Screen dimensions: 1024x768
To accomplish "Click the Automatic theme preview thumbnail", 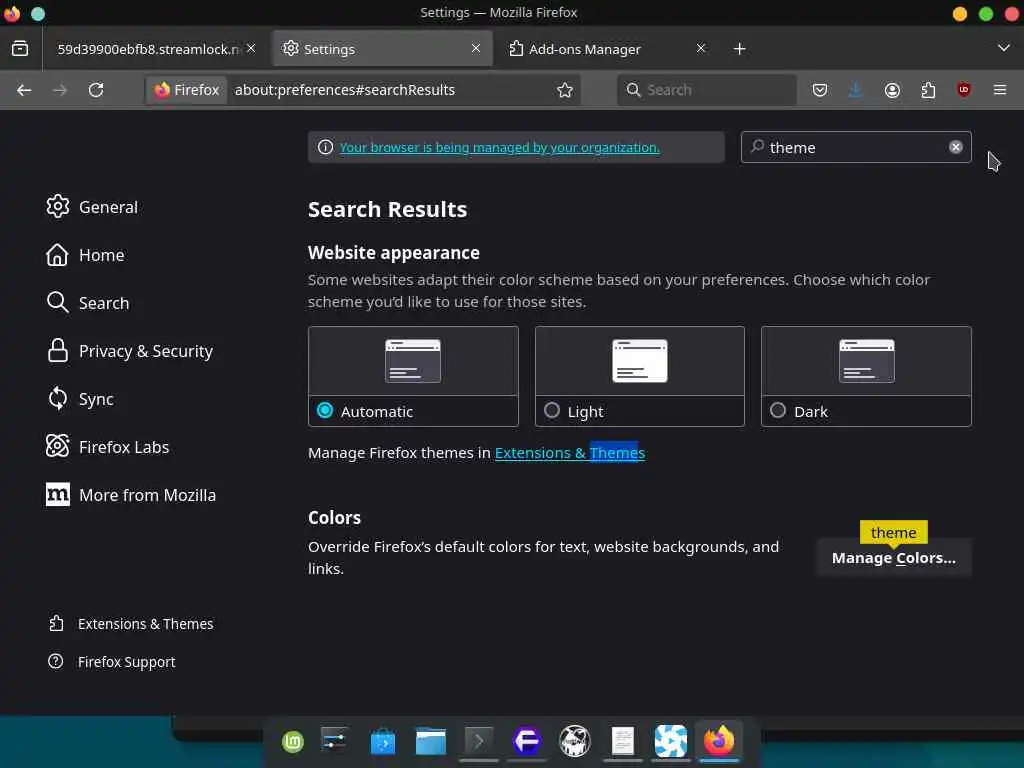I will [x=413, y=360].
